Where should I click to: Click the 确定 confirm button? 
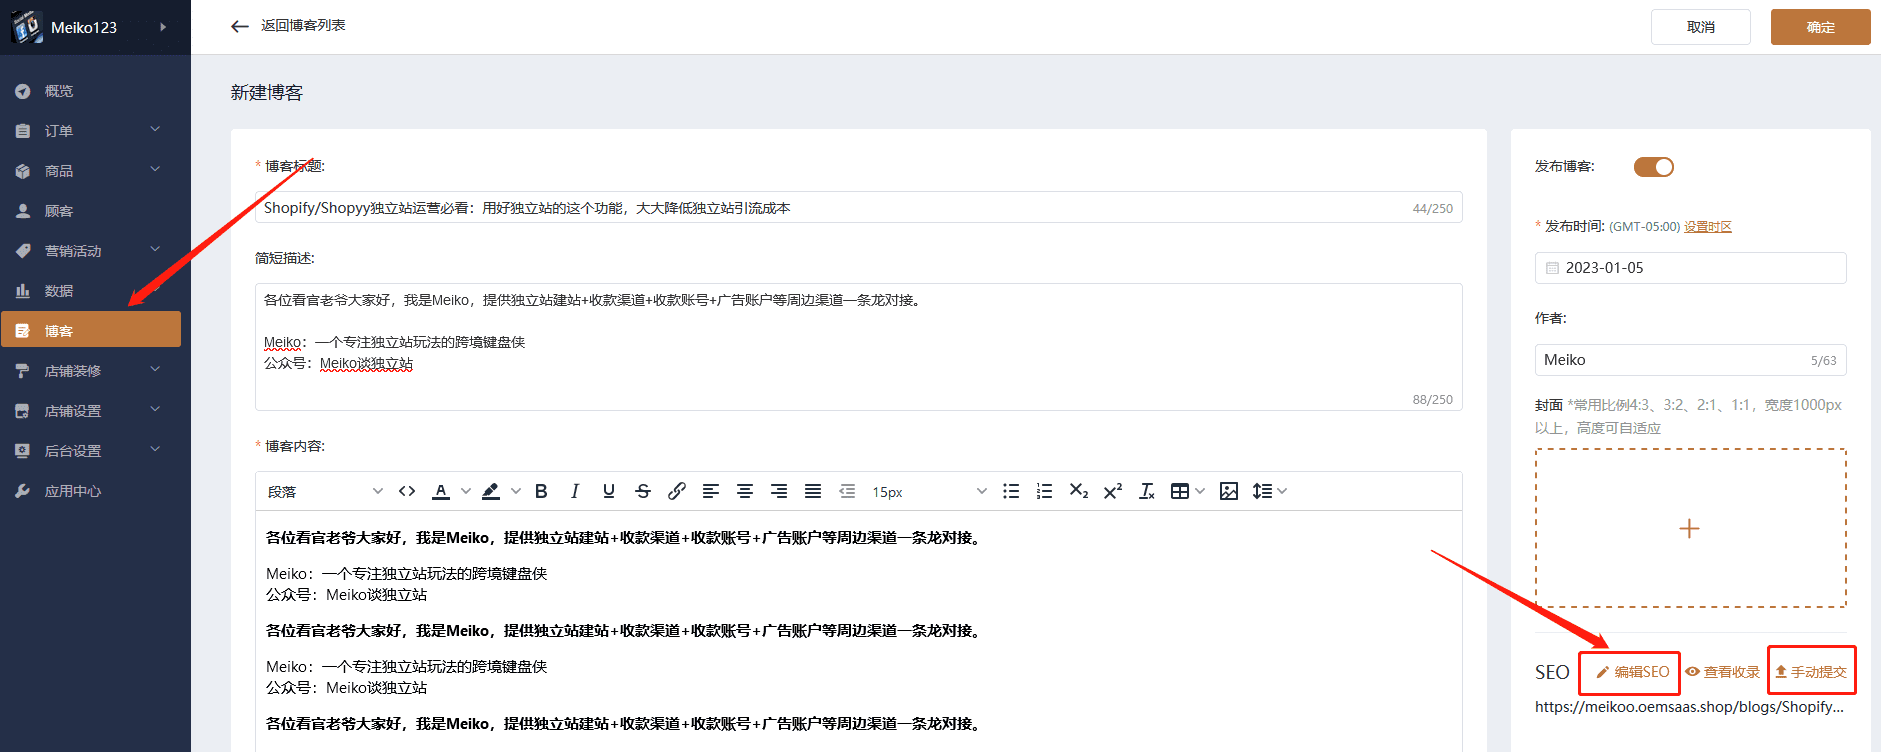[x=1821, y=27]
